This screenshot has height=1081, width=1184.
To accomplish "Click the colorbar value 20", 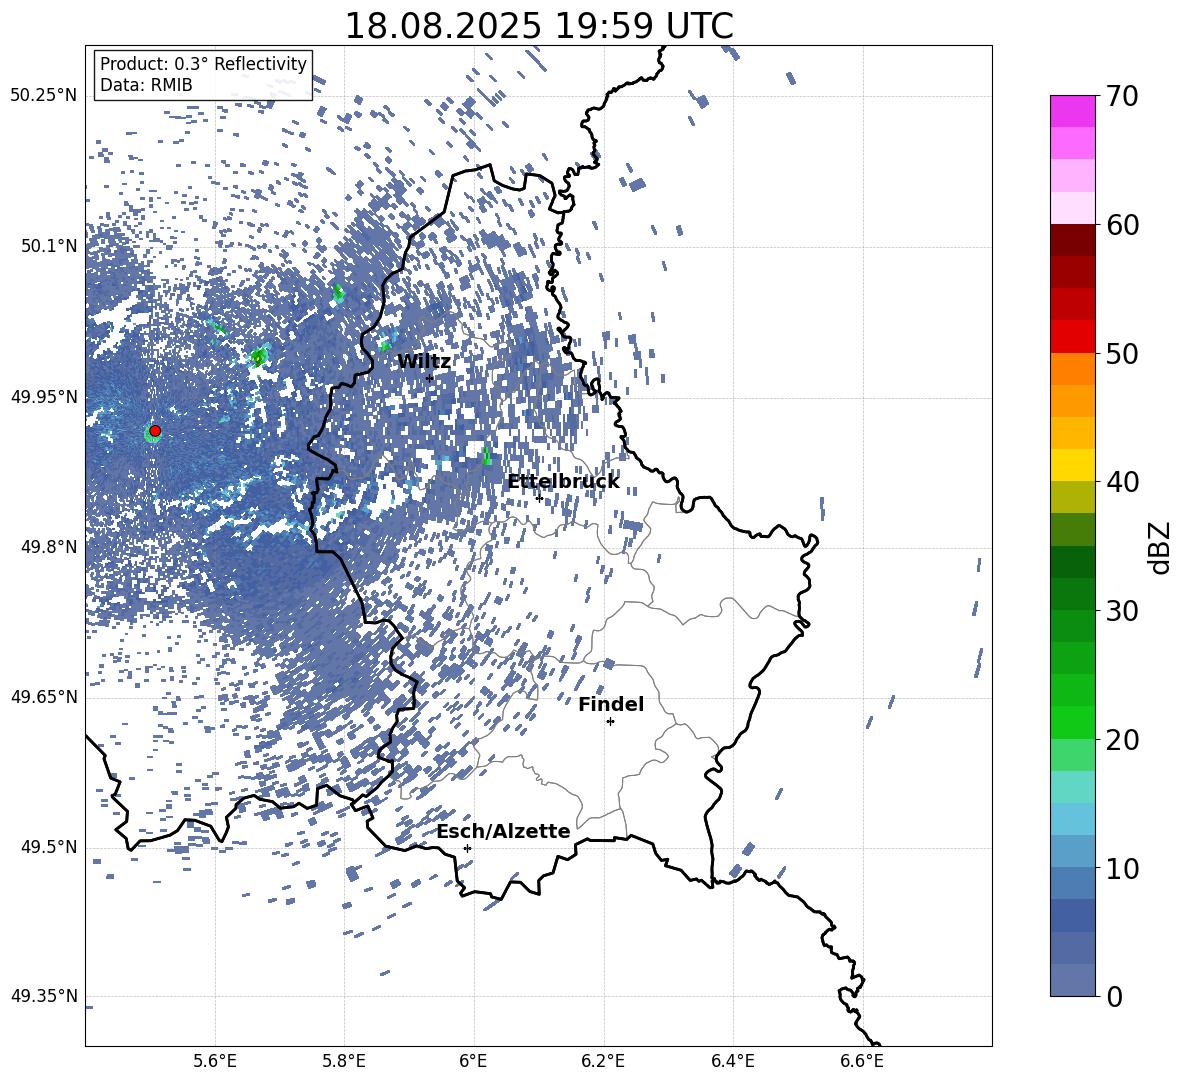I will tap(1122, 740).
